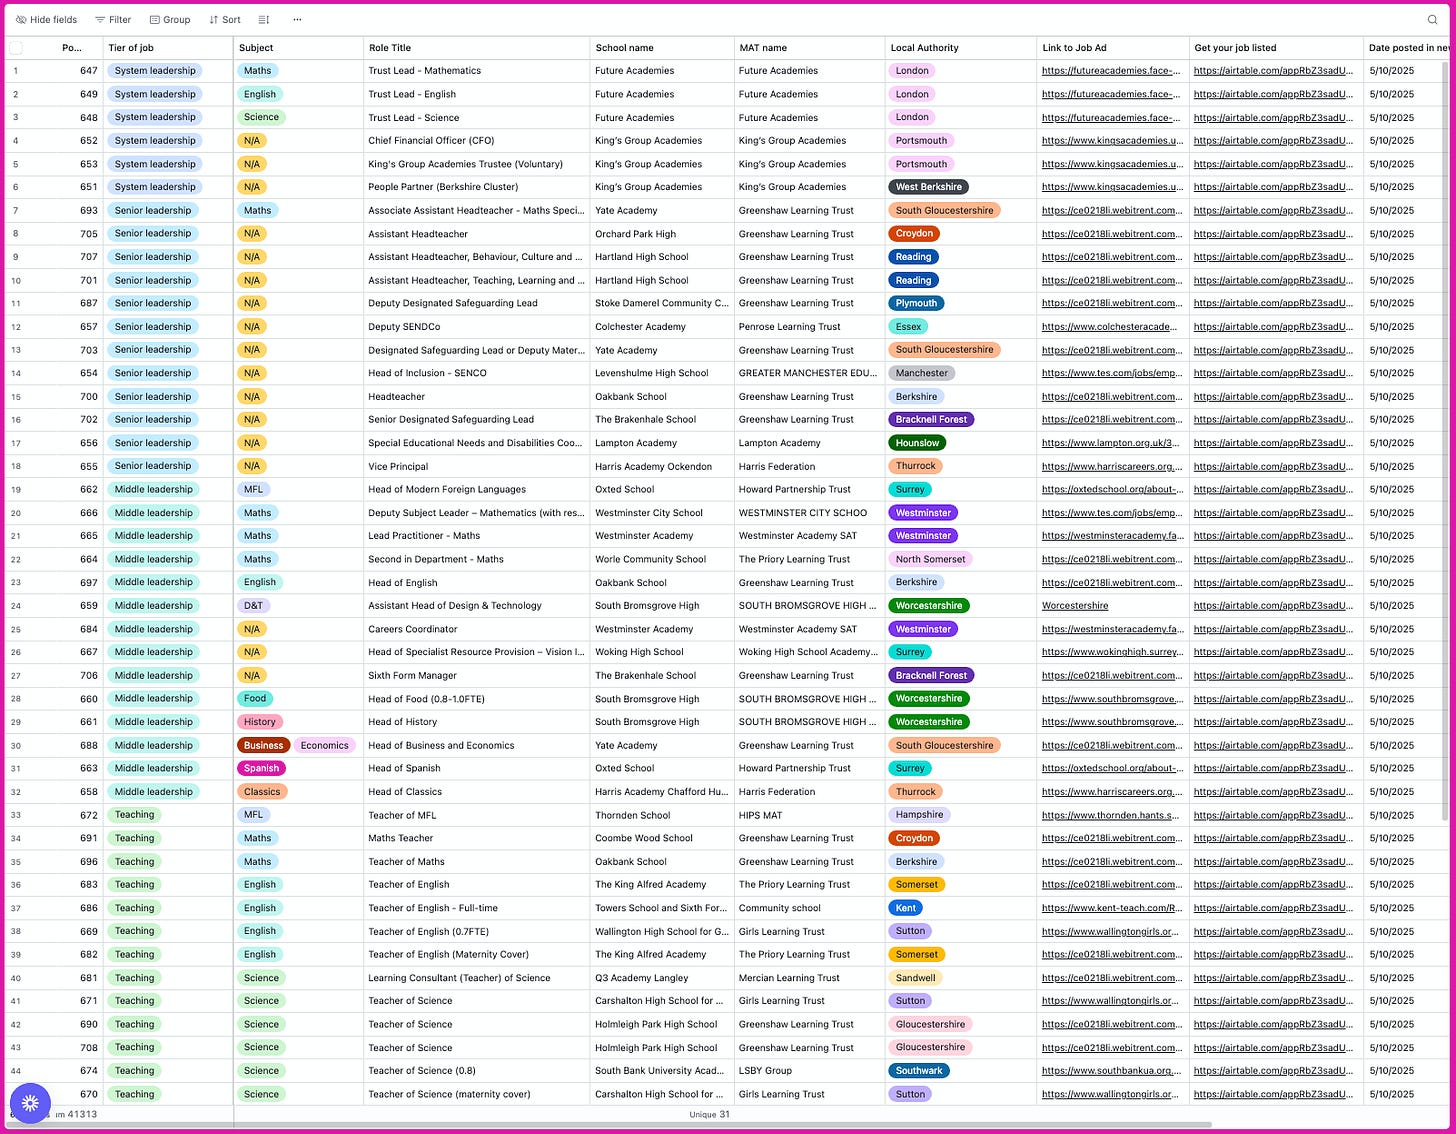The width and height of the screenshot is (1456, 1134).
Task: Click the Southwark authority tag
Action: pyautogui.click(x=919, y=1071)
